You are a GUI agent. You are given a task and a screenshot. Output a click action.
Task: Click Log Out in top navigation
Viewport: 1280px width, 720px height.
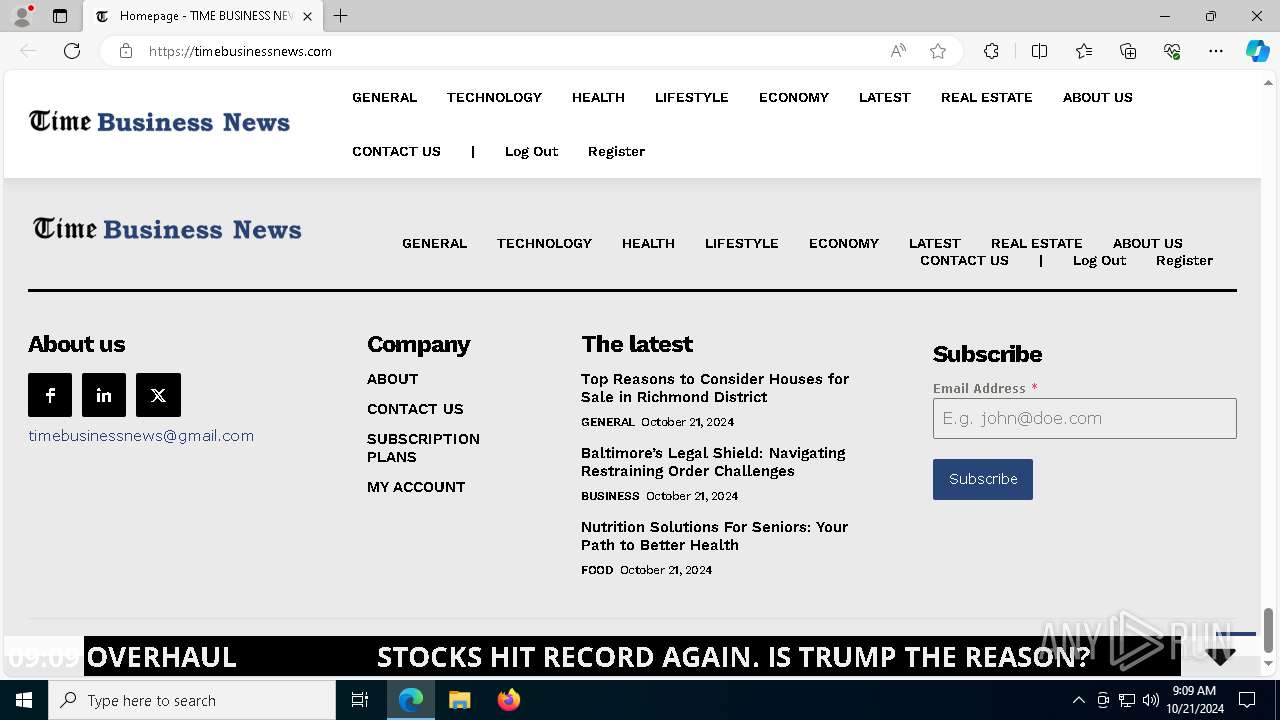click(x=531, y=151)
